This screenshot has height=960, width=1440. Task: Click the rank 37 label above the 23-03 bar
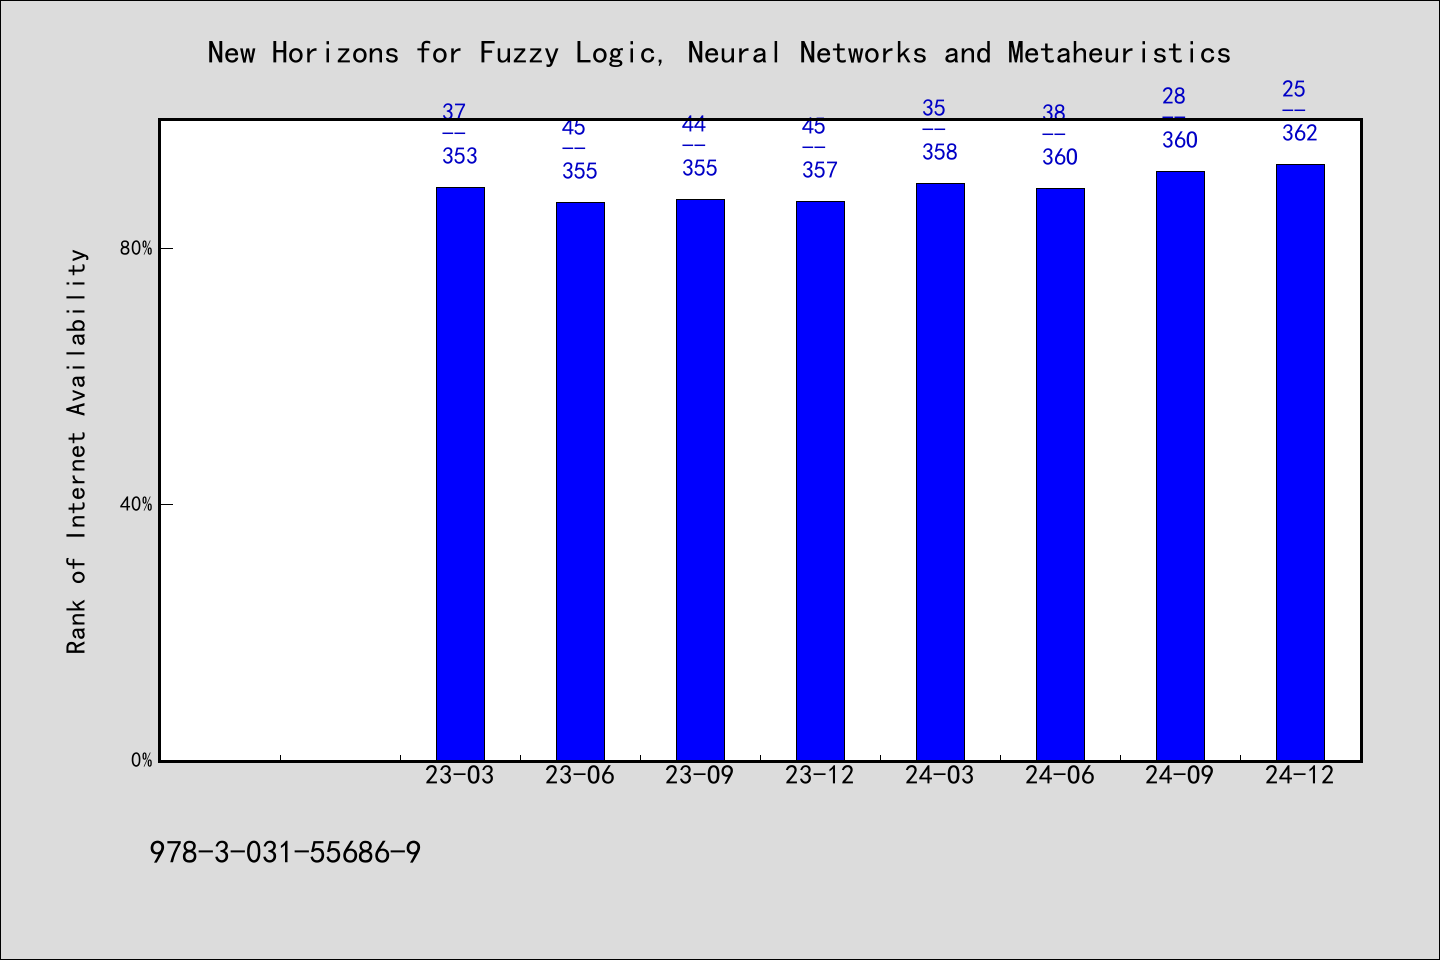(454, 112)
